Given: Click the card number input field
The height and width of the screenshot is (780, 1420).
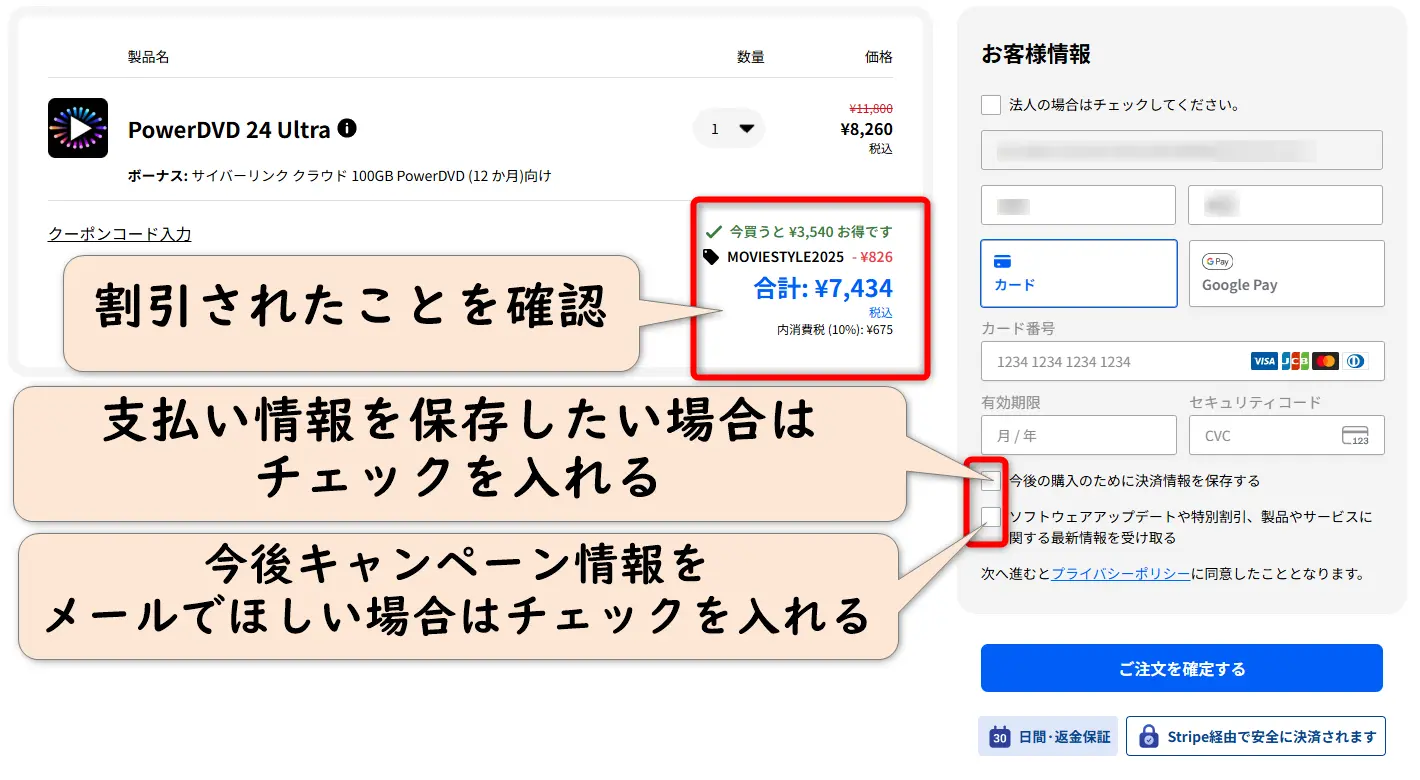Looking at the screenshot, I should [x=1100, y=361].
